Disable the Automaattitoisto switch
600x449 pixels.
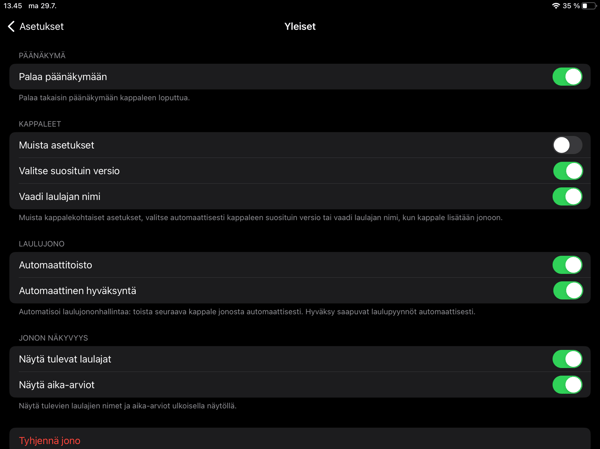pyautogui.click(x=567, y=265)
